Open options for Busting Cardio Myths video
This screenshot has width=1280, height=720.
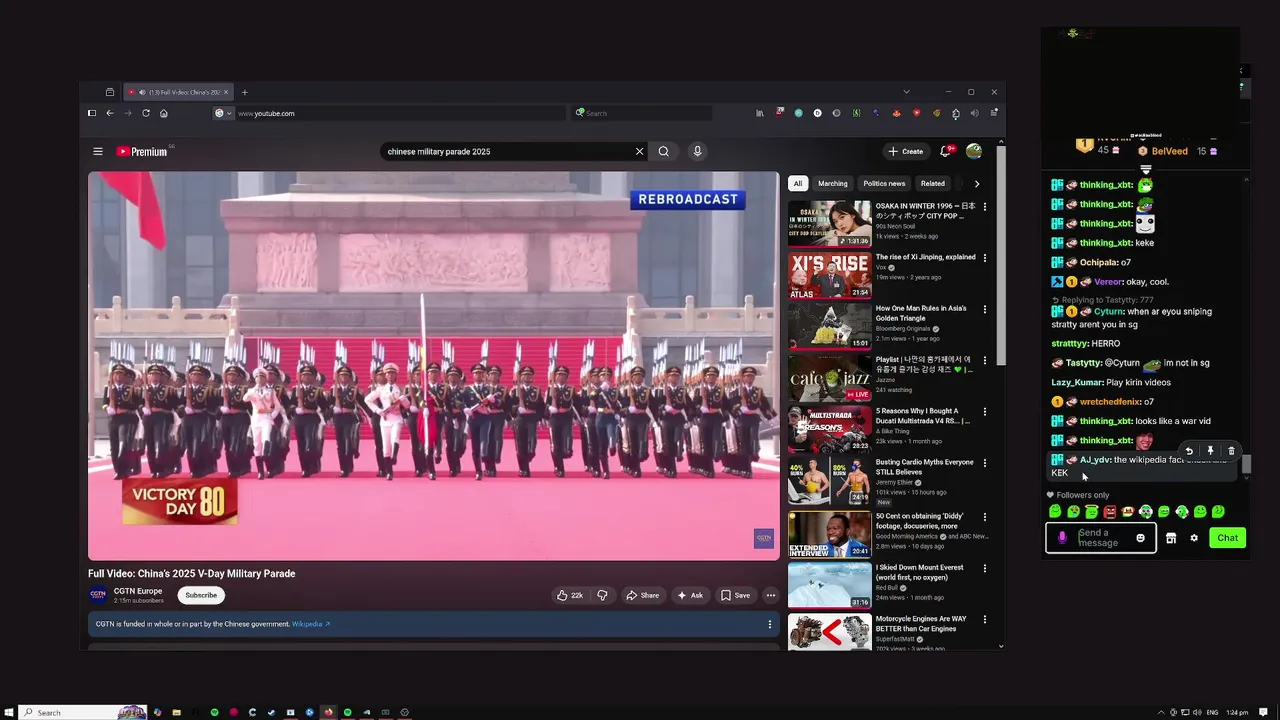click(985, 463)
